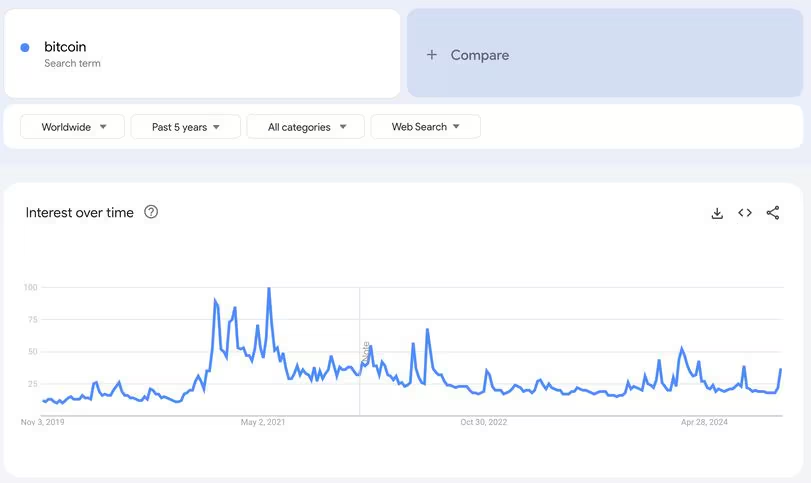811x483 pixels.
Task: Share the Interest over time chart
Action: 773,213
